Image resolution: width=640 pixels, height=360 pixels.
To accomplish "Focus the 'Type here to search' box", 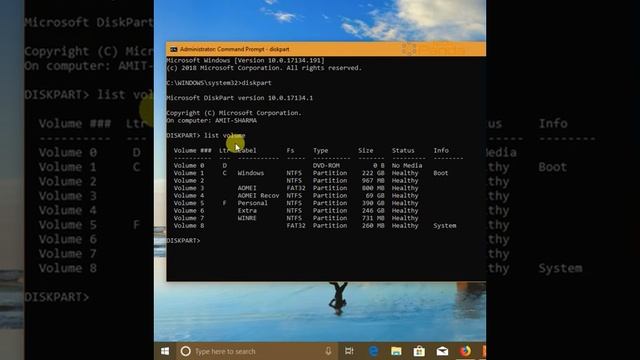I will [257, 351].
